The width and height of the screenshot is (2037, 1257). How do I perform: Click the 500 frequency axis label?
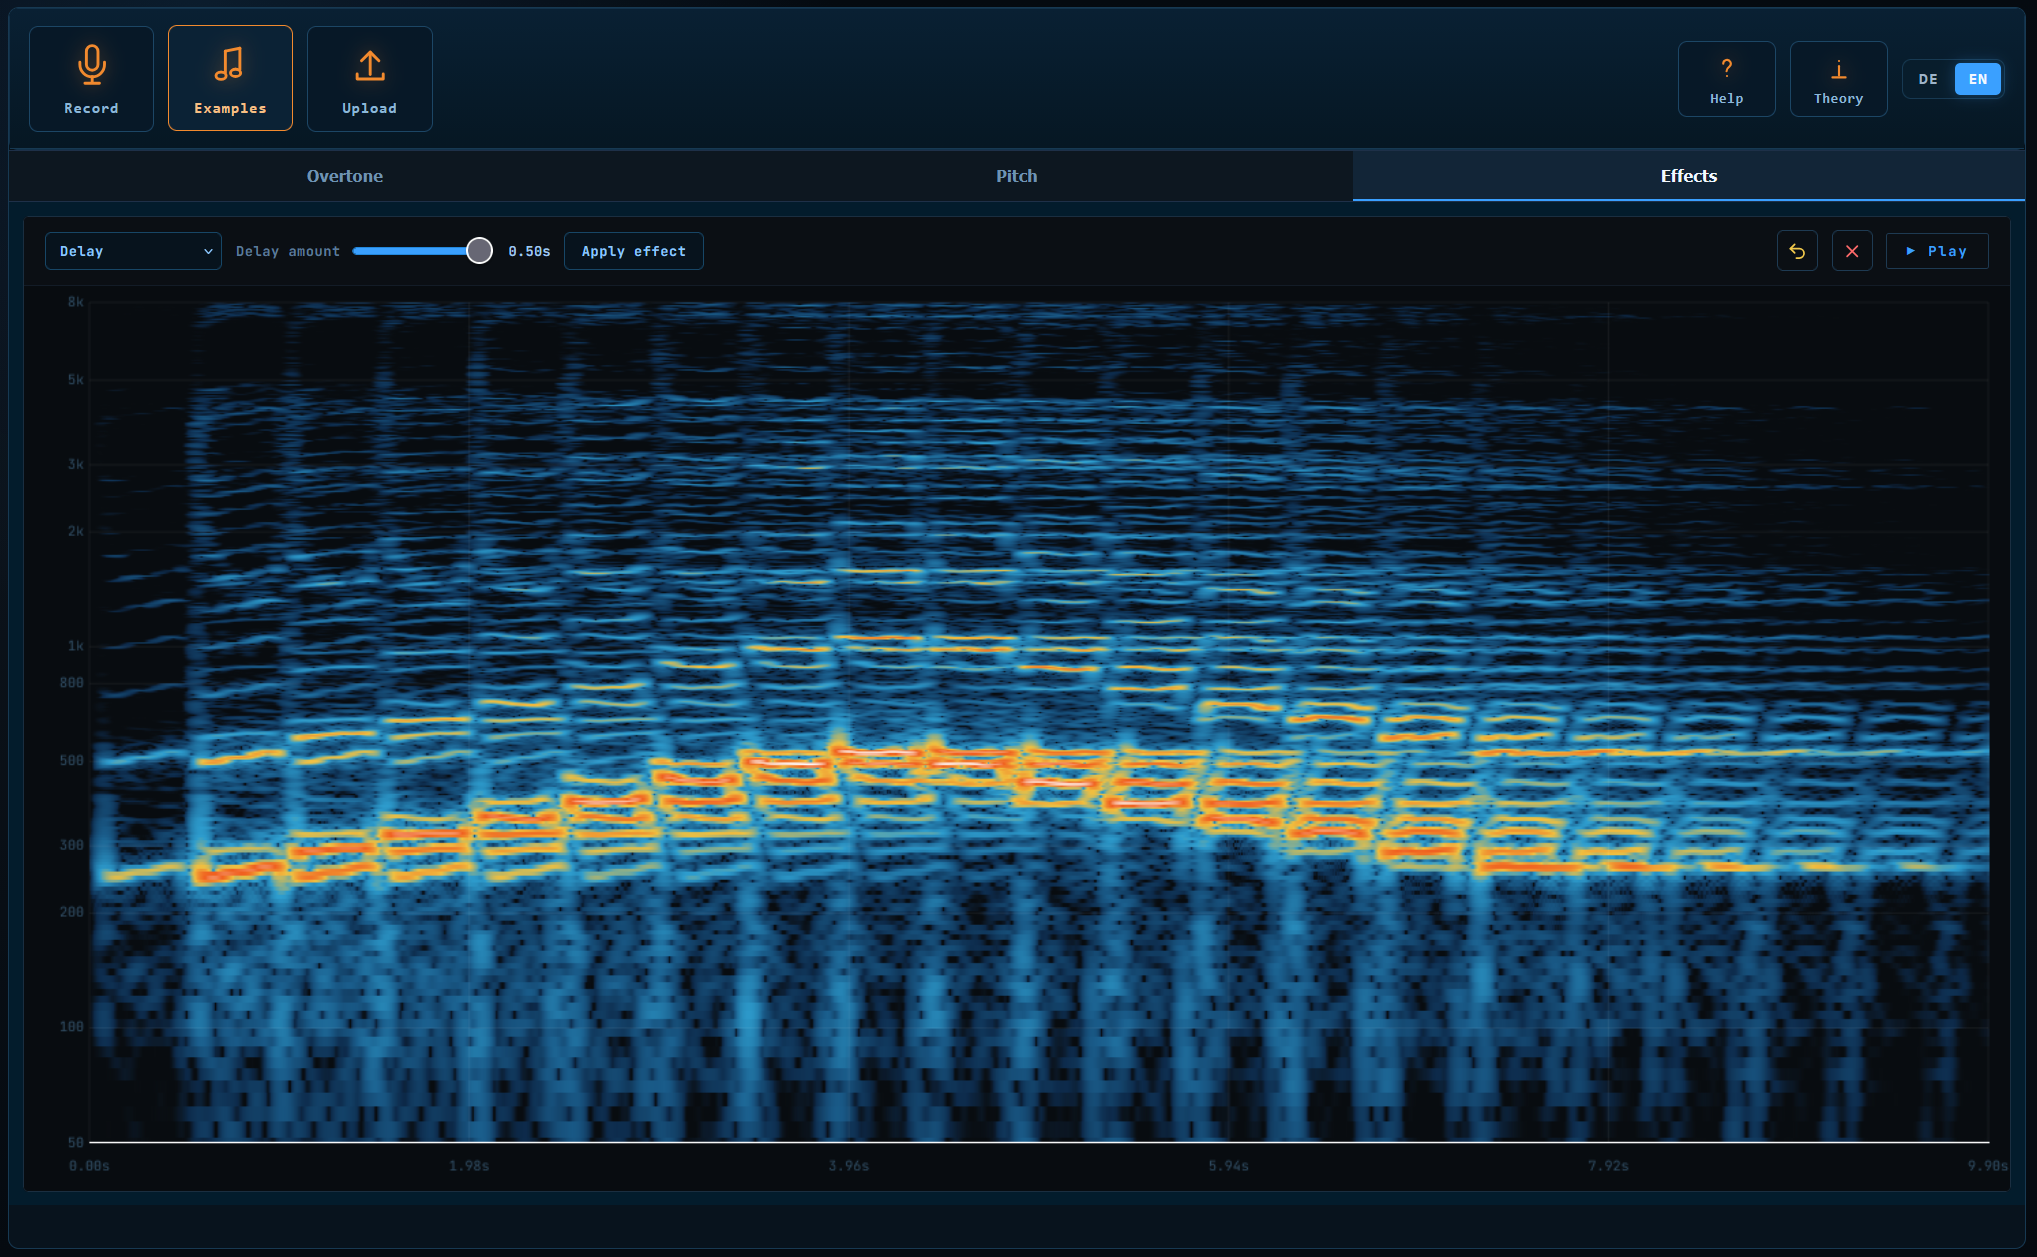click(72, 761)
